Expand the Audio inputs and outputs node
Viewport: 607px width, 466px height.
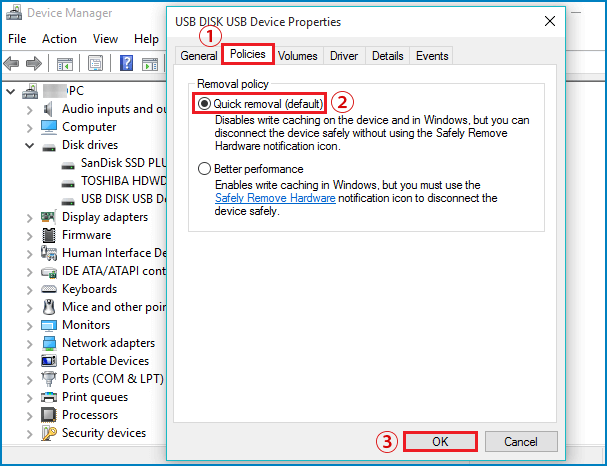pyautogui.click(x=30, y=110)
